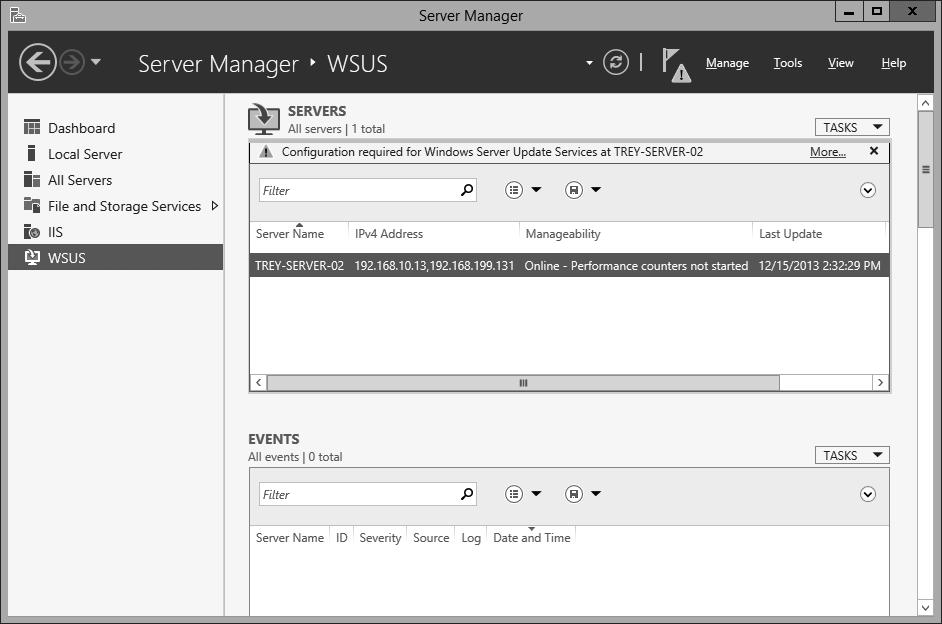
Task: Click the 12/15/2013 2:32:29 PM cell
Action: 819,265
